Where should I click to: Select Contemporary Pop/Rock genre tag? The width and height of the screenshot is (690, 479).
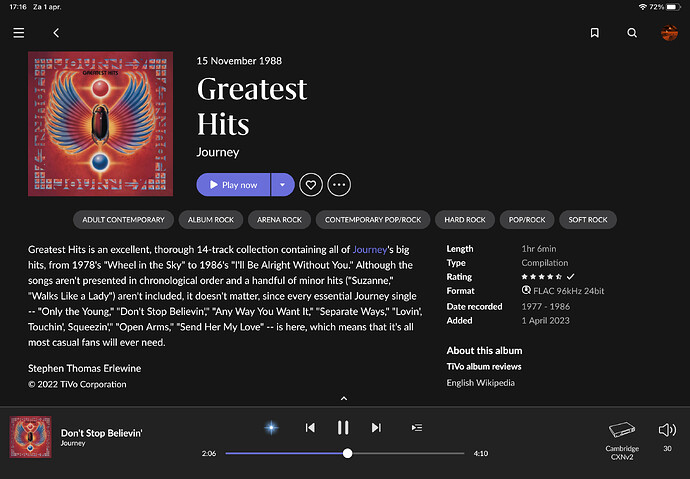373,219
